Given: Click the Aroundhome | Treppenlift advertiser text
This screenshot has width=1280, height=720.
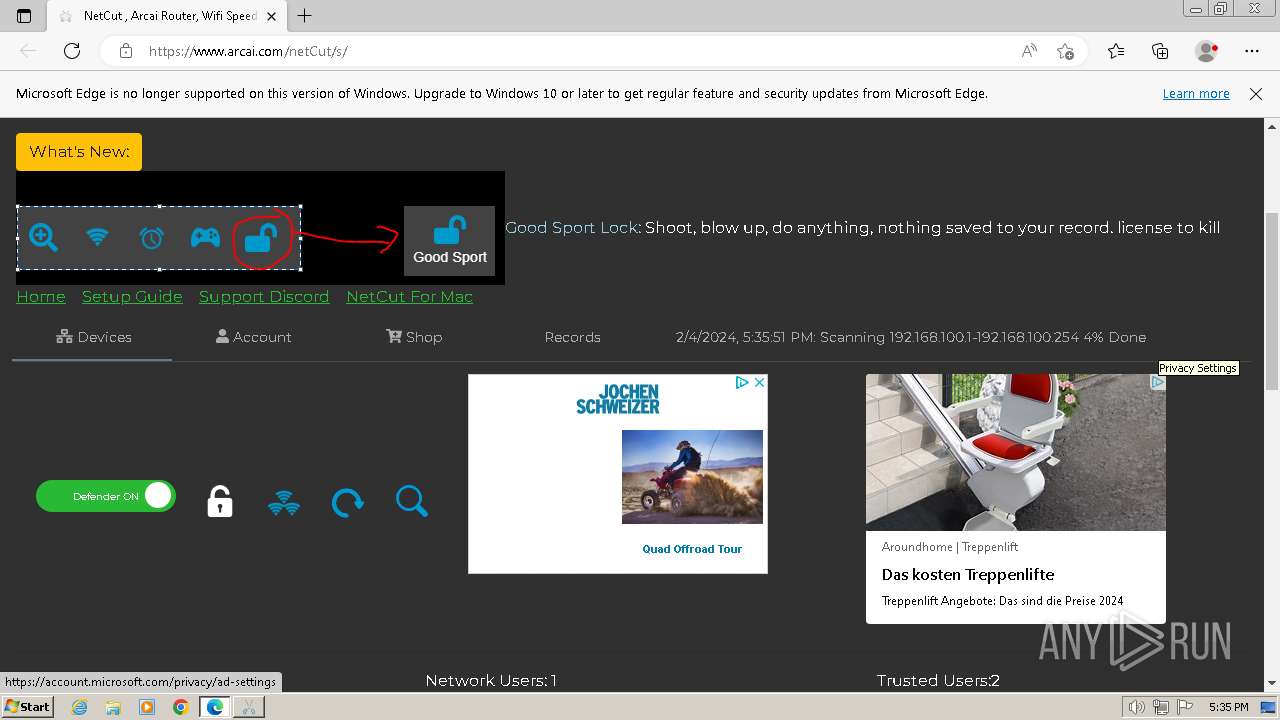Looking at the screenshot, I should [x=950, y=547].
